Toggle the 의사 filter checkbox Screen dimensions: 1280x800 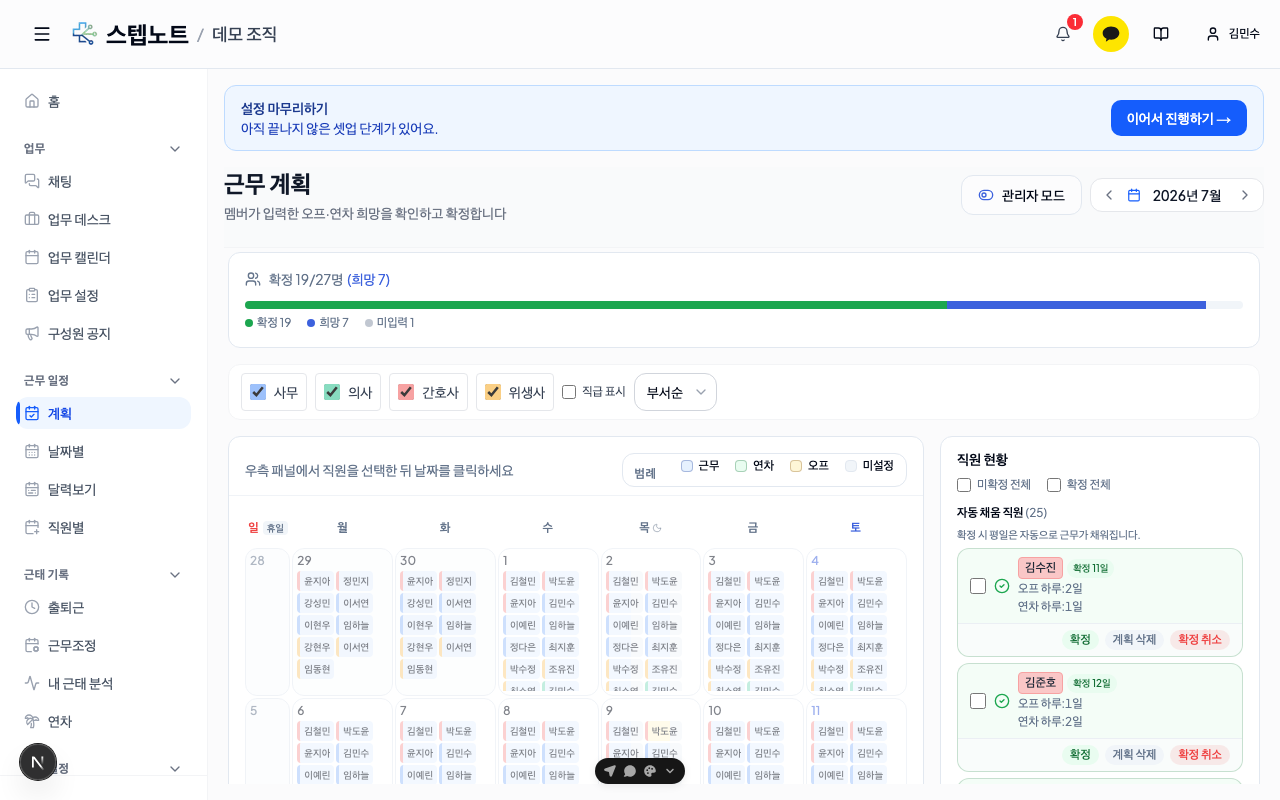point(332,392)
